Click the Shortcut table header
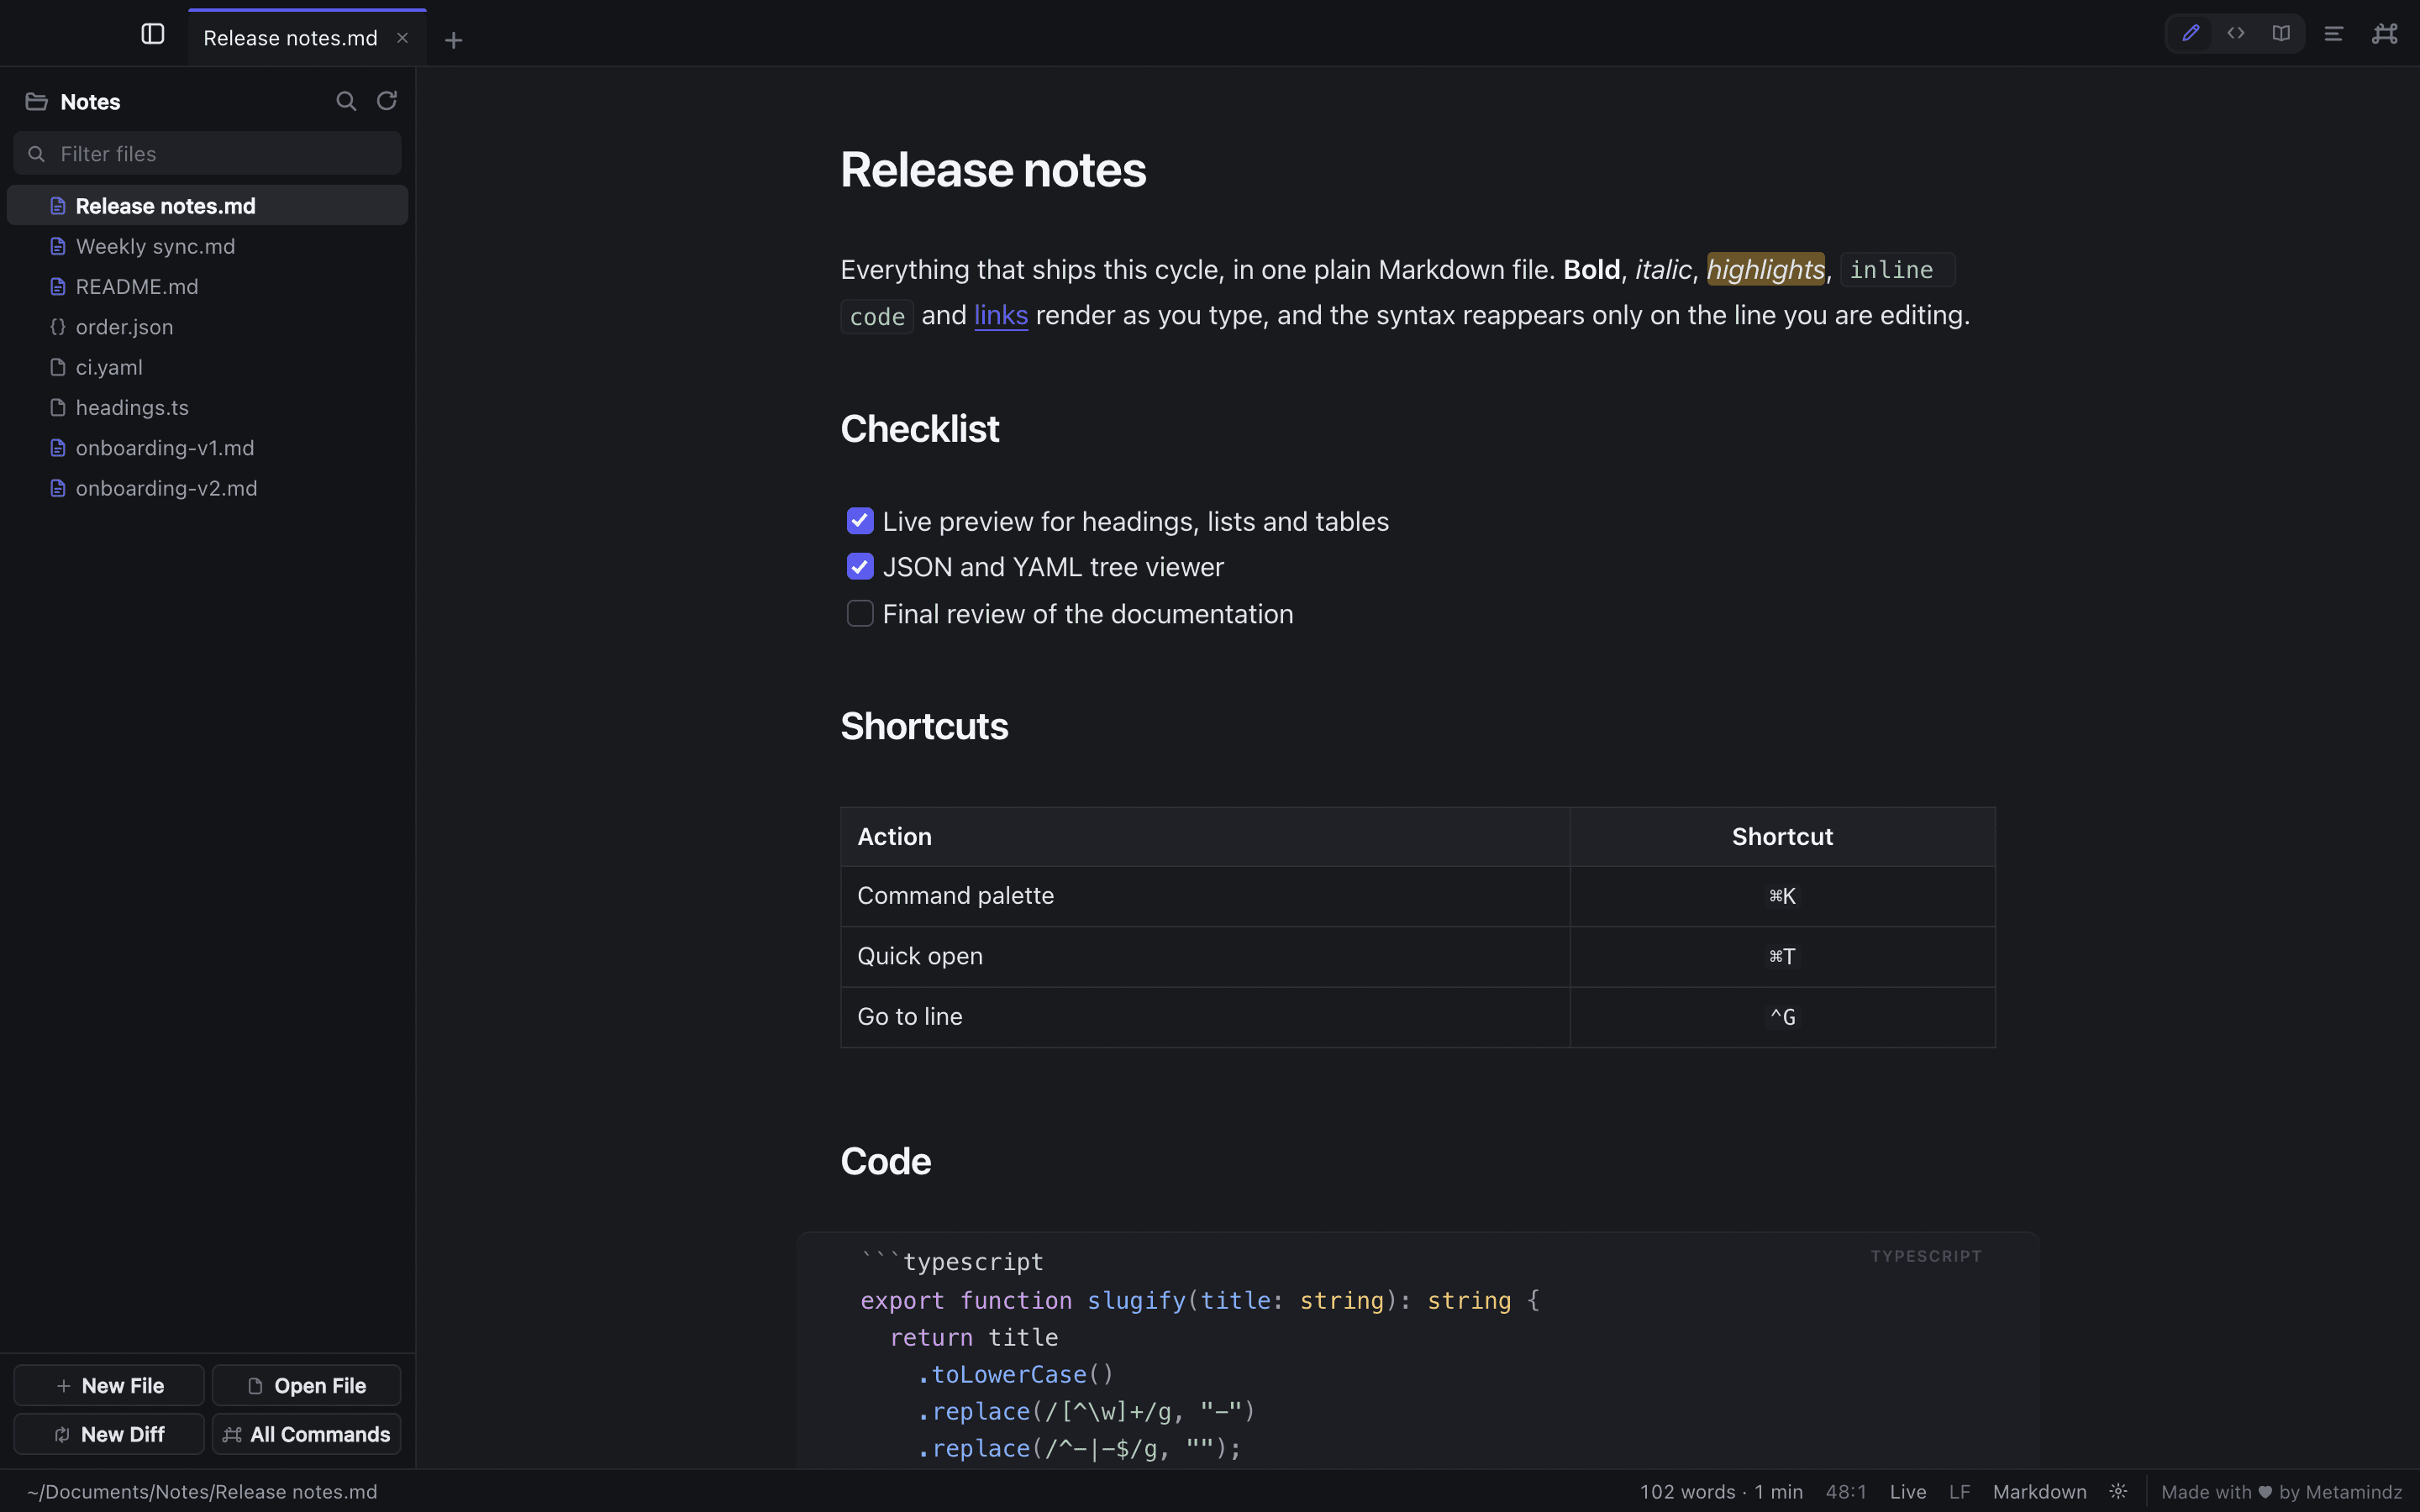This screenshot has height=1512, width=2420. click(1782, 837)
